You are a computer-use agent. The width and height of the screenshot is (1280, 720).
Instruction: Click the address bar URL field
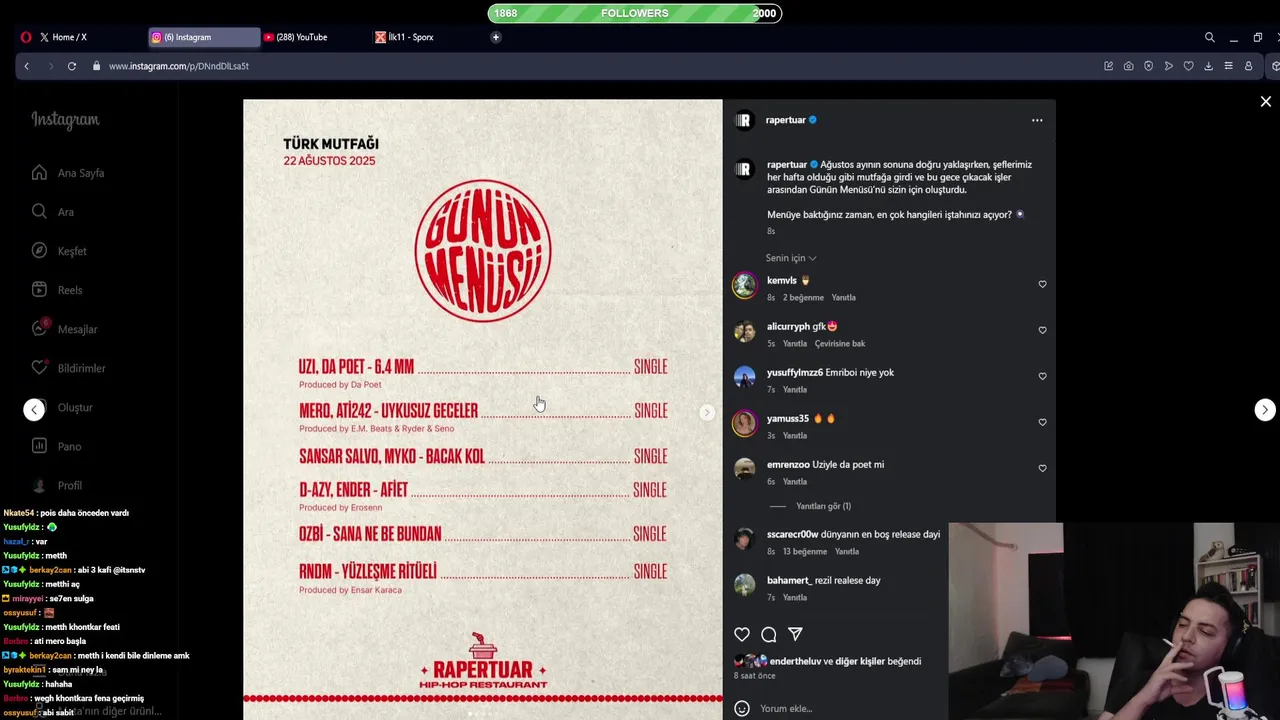(178, 66)
